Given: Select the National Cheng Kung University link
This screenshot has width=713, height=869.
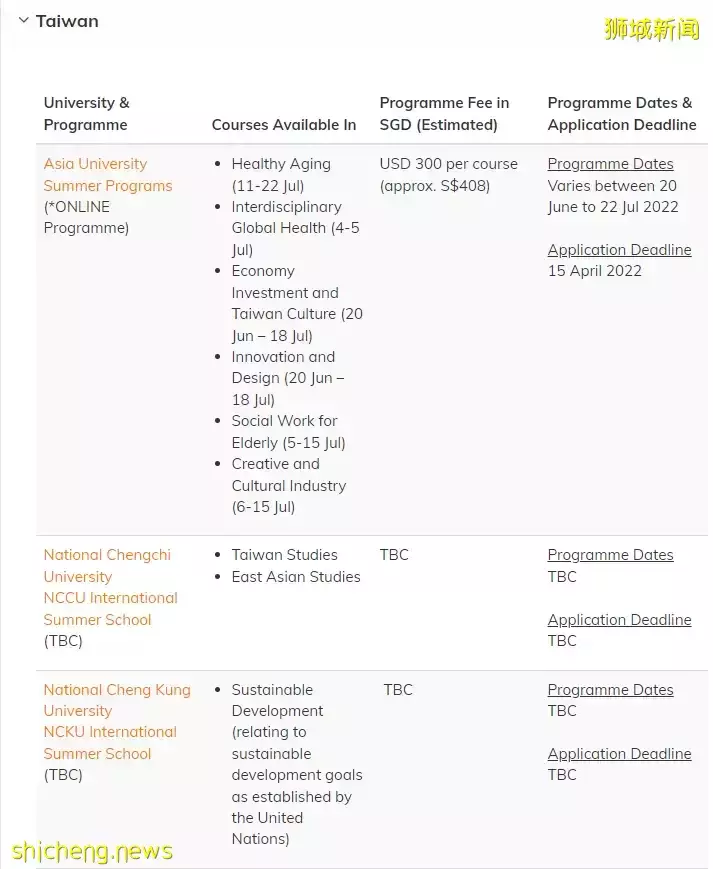Looking at the screenshot, I should [x=117, y=700].
